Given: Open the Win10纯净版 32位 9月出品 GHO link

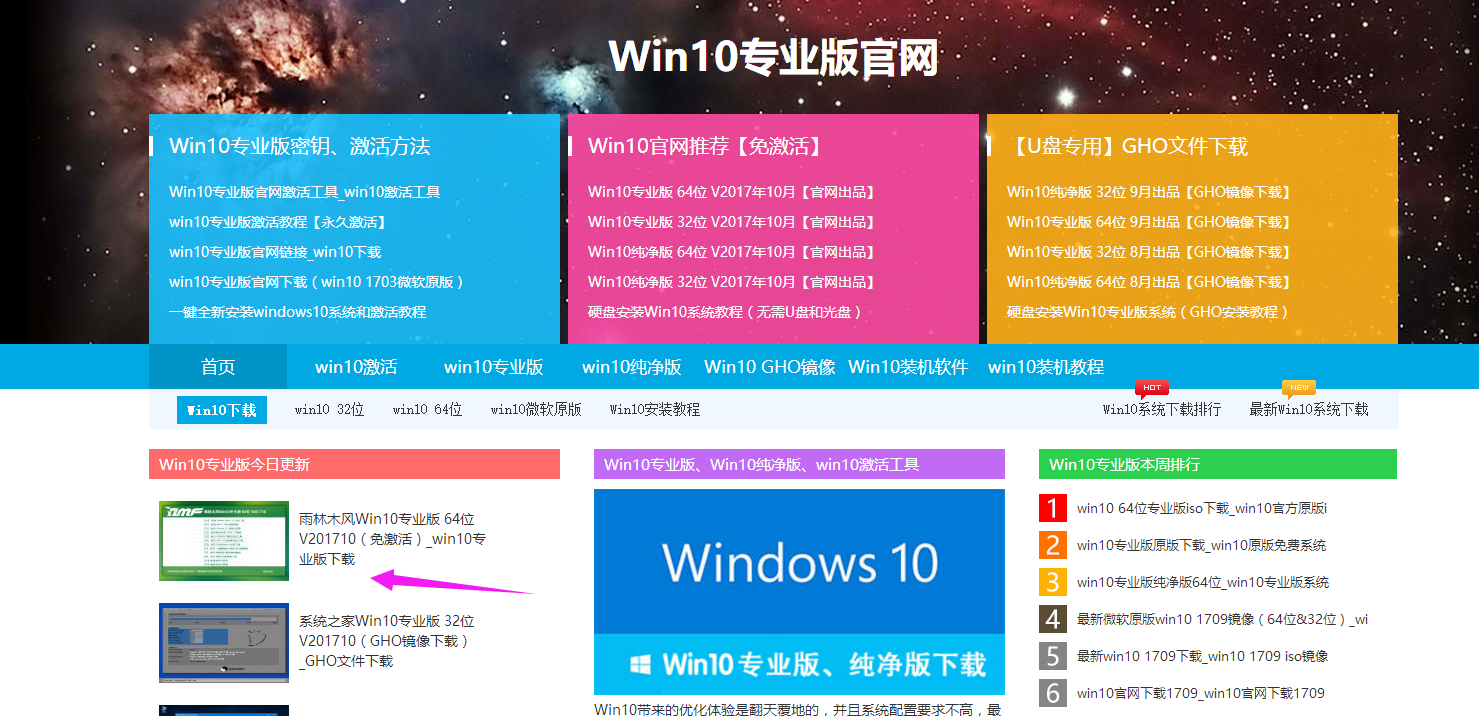Looking at the screenshot, I should [x=1148, y=191].
